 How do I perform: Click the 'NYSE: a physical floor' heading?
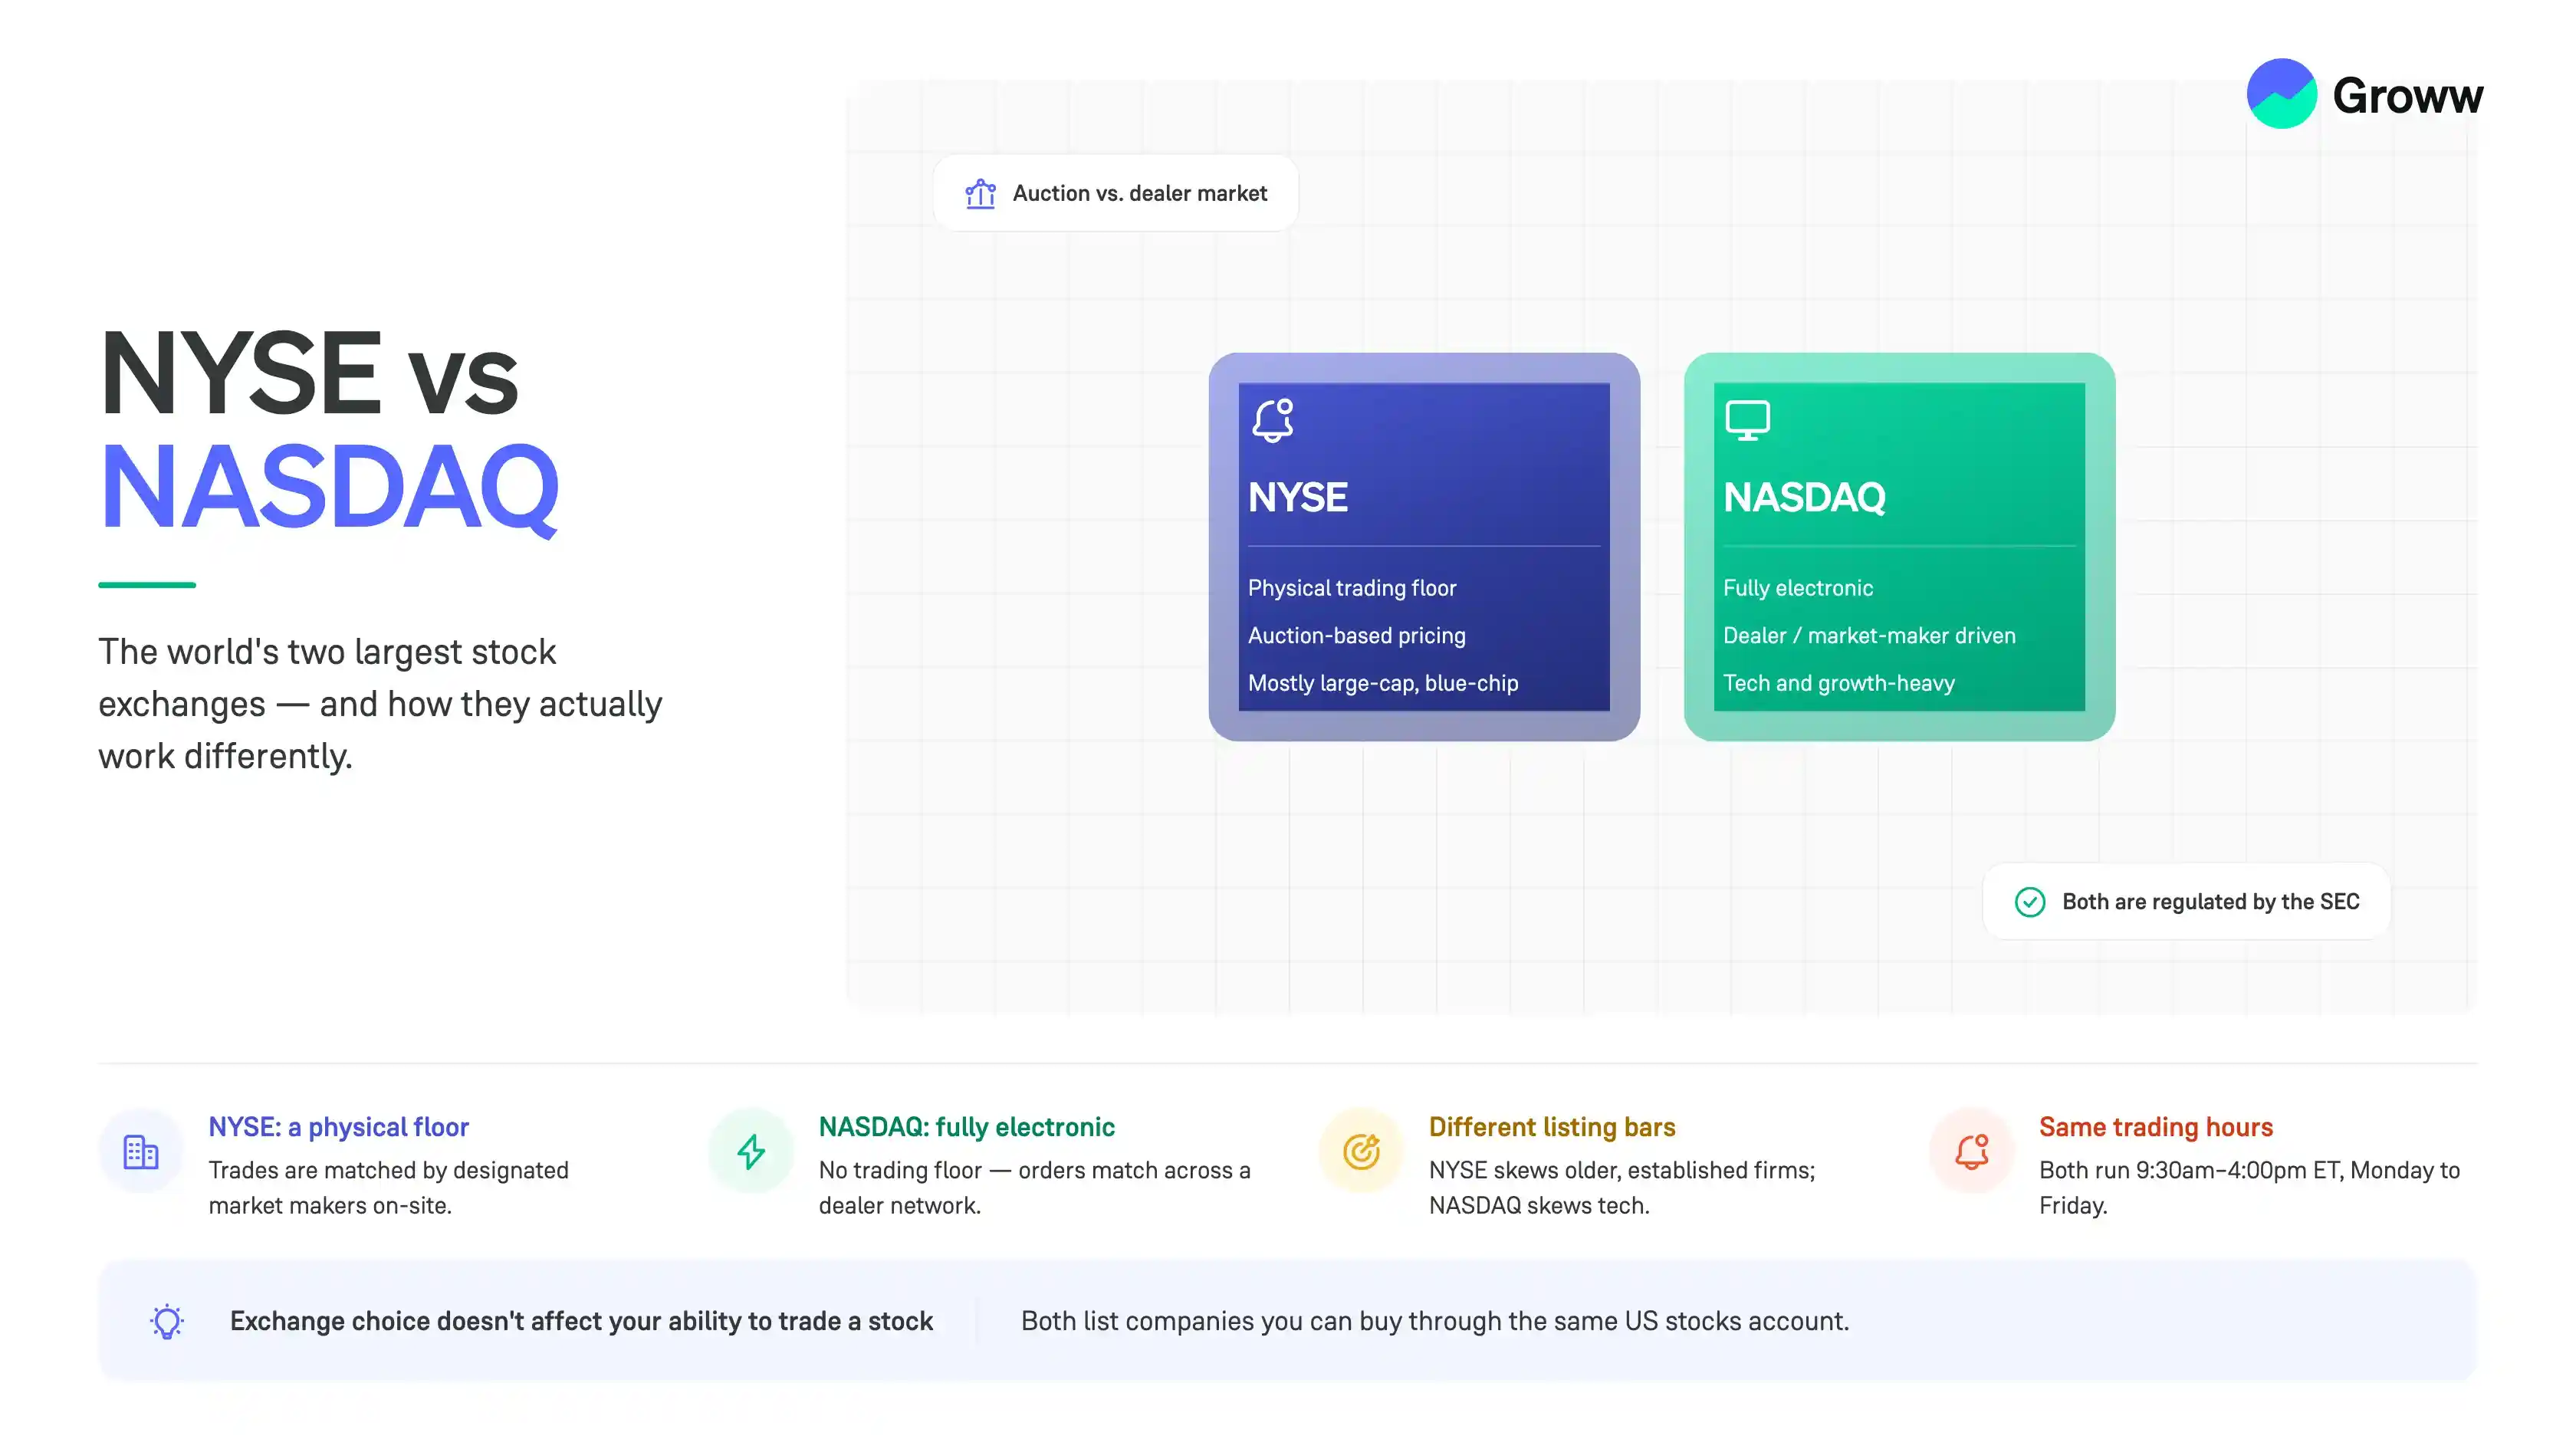[338, 1127]
